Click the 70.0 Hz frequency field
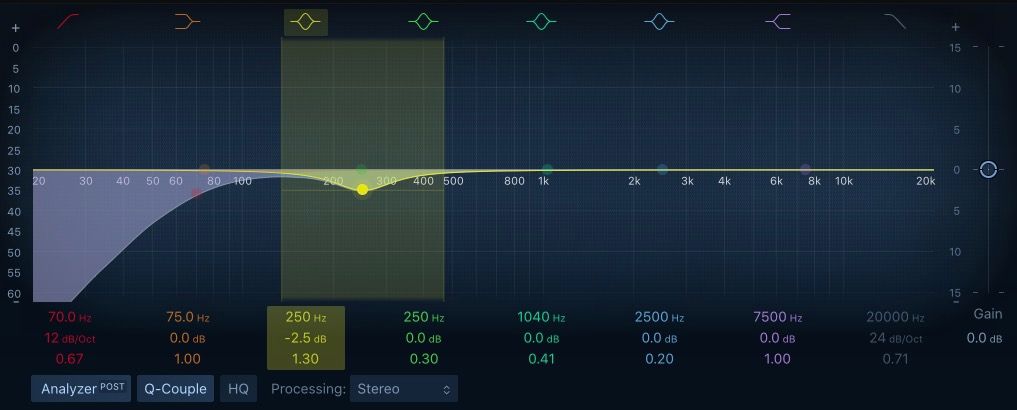This screenshot has width=1017, height=410. [x=70, y=317]
